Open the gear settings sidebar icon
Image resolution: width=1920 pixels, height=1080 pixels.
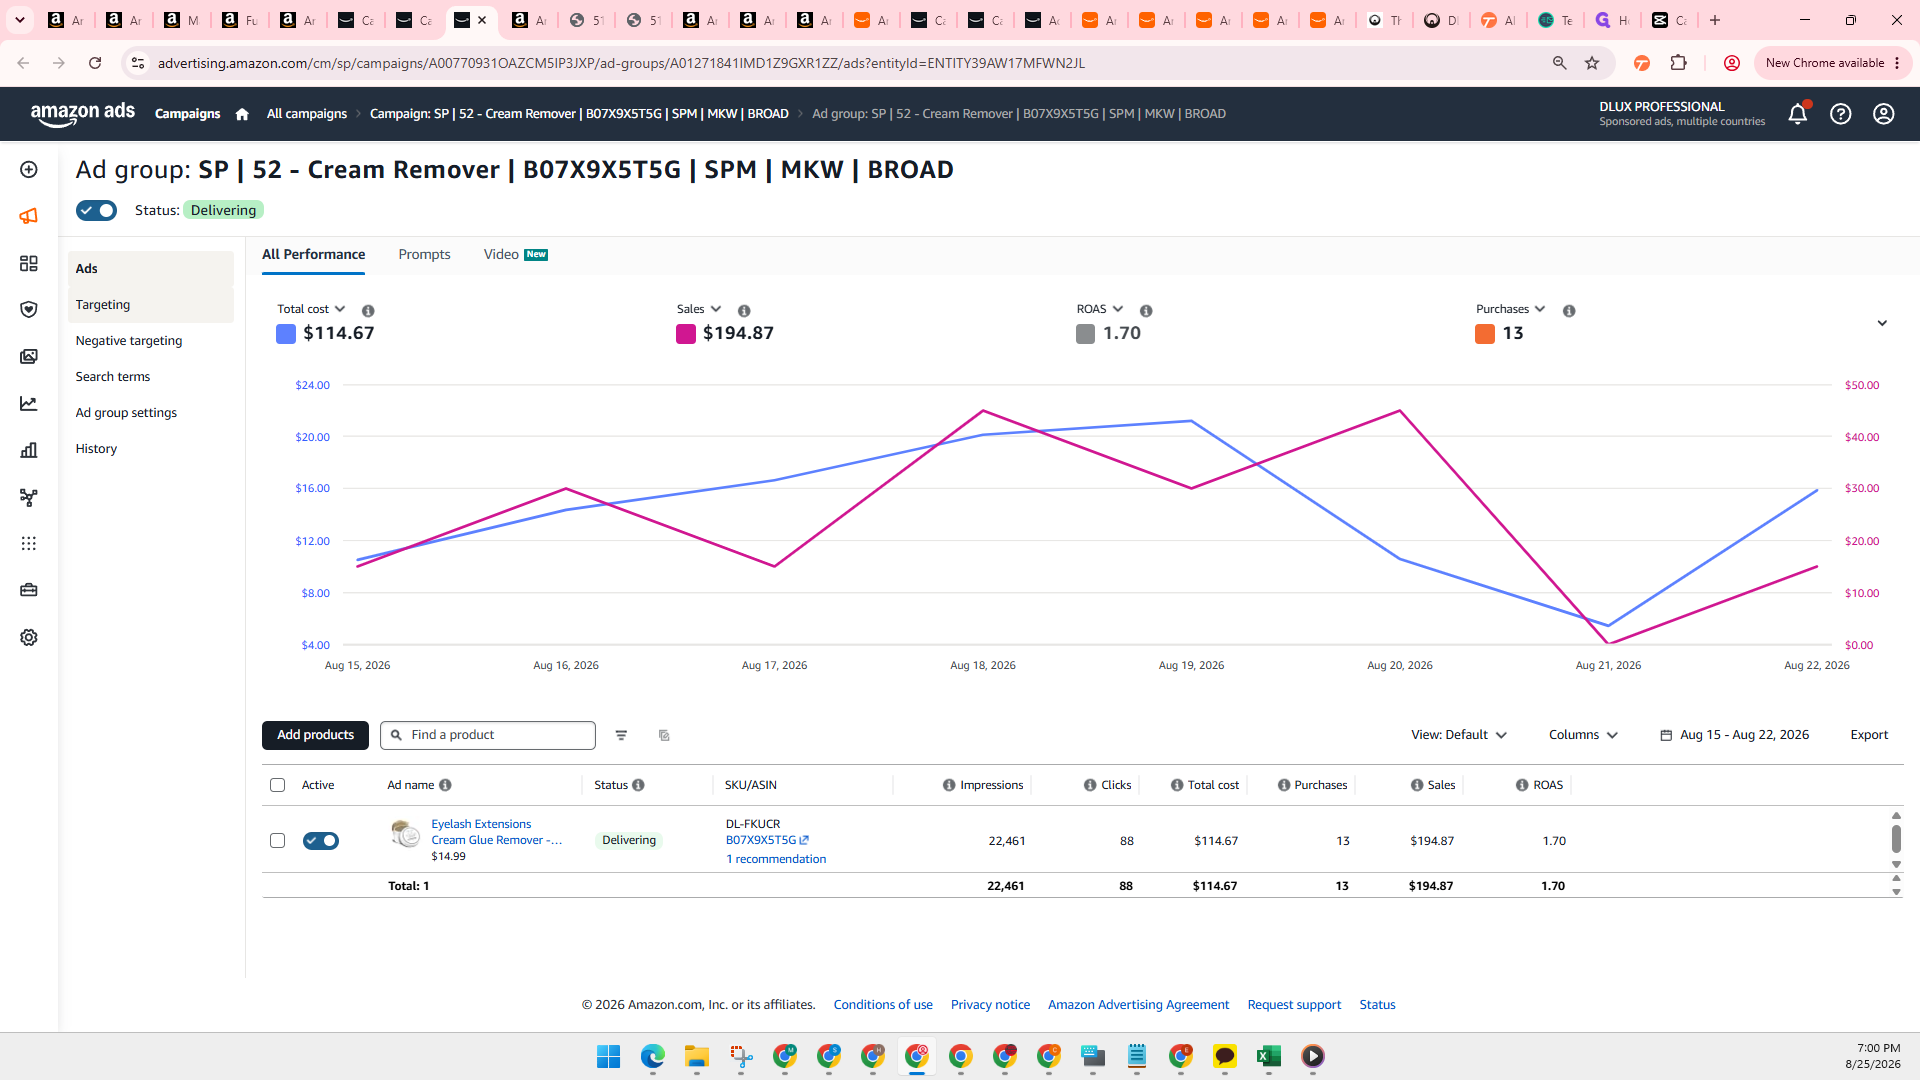tap(29, 637)
